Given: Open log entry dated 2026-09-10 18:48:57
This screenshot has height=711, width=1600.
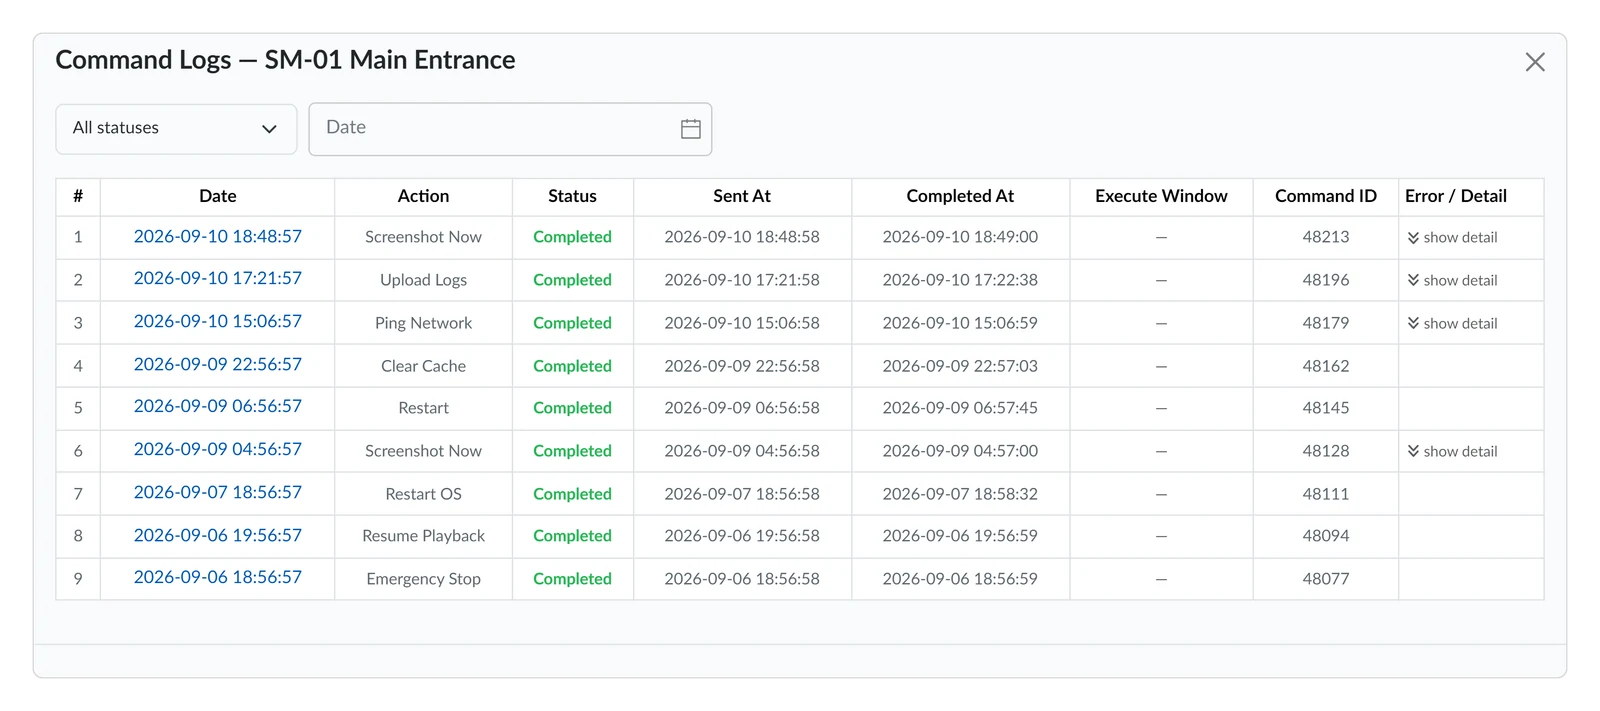Looking at the screenshot, I should point(218,237).
